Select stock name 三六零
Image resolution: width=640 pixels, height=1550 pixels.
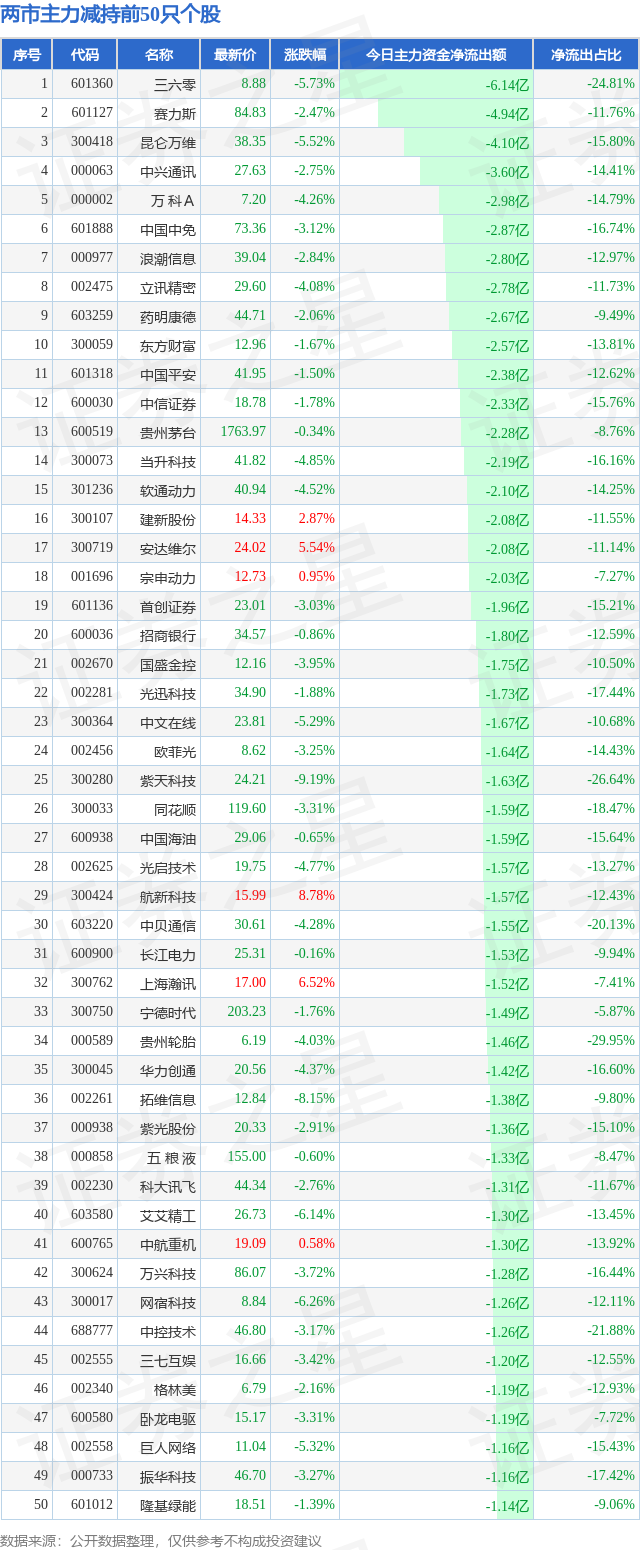click(175, 84)
